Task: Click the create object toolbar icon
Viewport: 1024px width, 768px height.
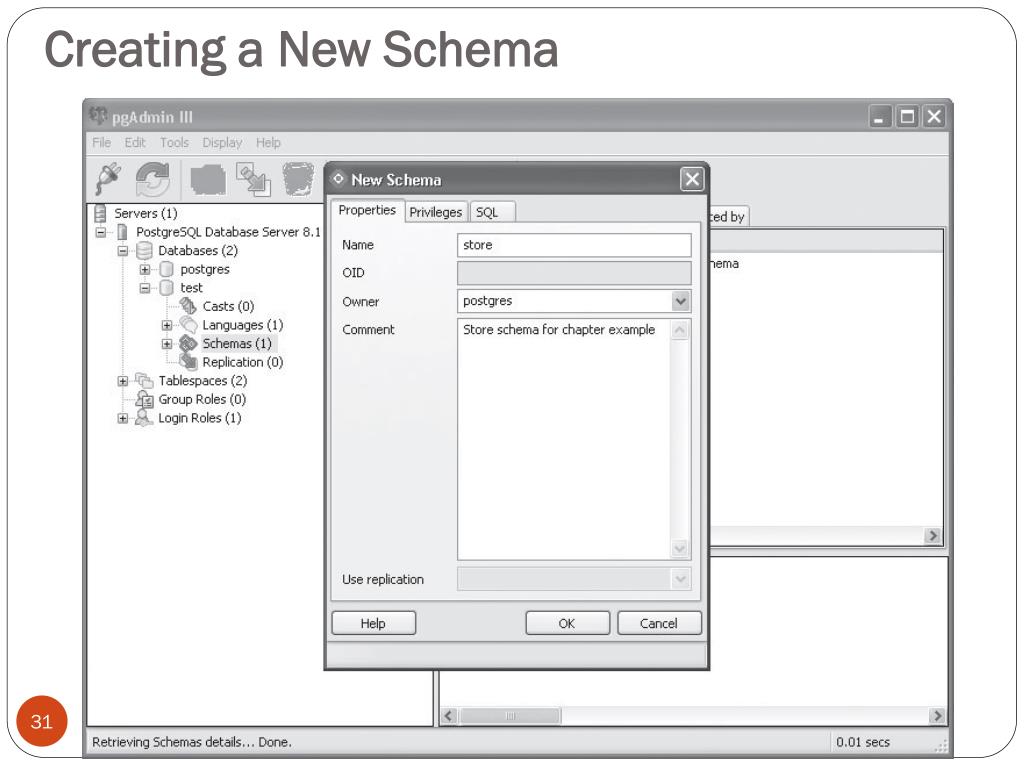Action: 253,179
